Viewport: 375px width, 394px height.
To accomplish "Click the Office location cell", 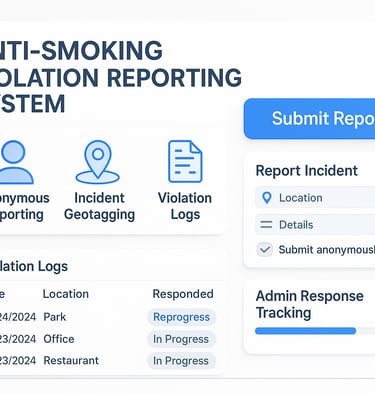I will [59, 339].
